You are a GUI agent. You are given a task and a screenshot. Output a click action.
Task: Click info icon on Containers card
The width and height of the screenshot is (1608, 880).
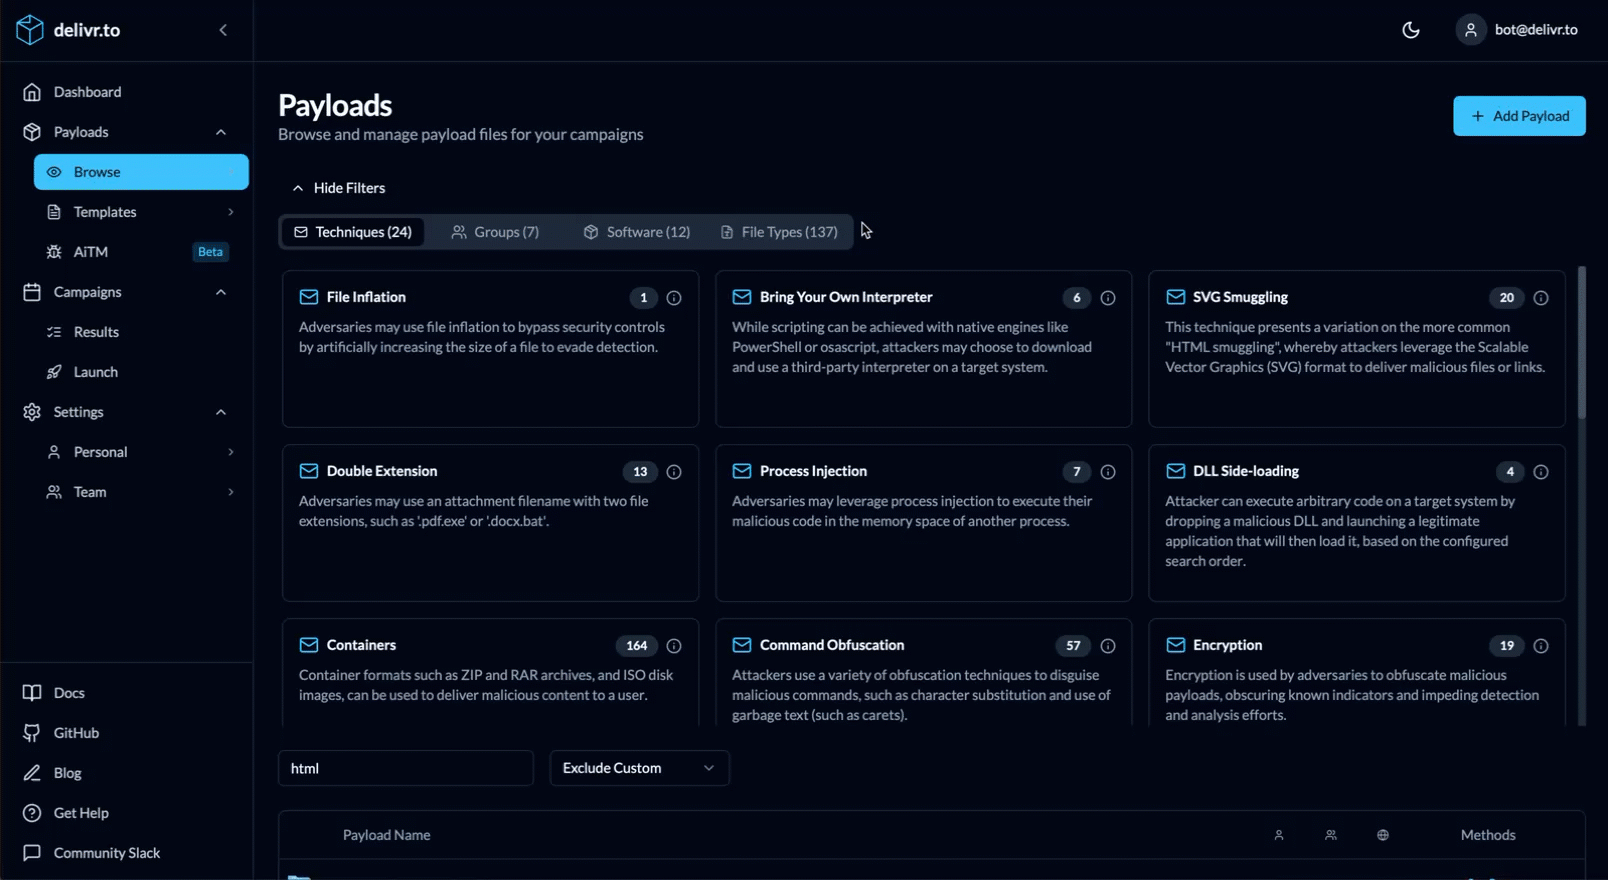tap(674, 646)
